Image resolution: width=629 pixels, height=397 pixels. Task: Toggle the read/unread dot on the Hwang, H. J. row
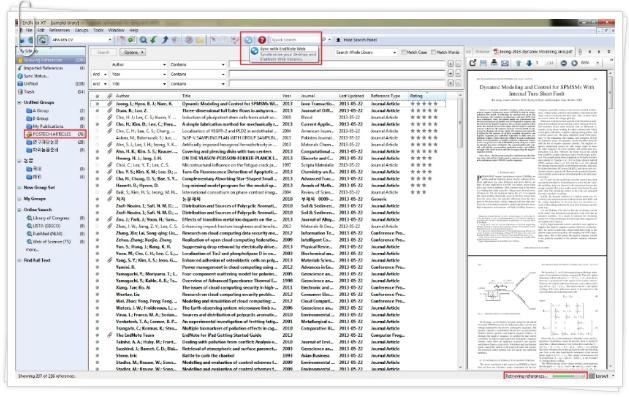pos(97,158)
